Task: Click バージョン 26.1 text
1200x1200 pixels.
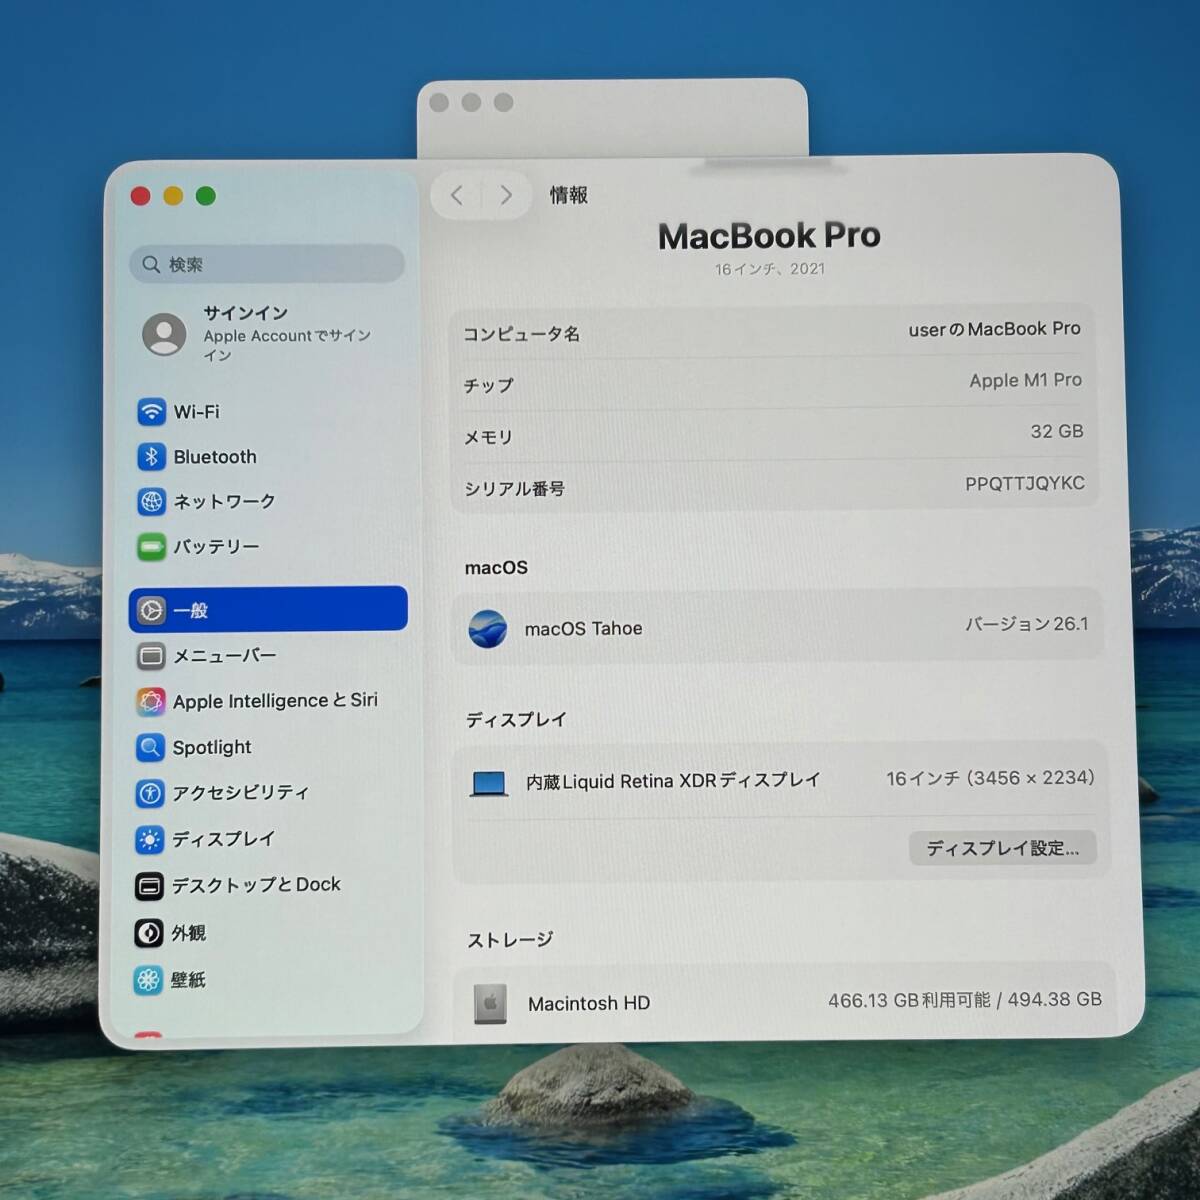Action: tap(1026, 624)
